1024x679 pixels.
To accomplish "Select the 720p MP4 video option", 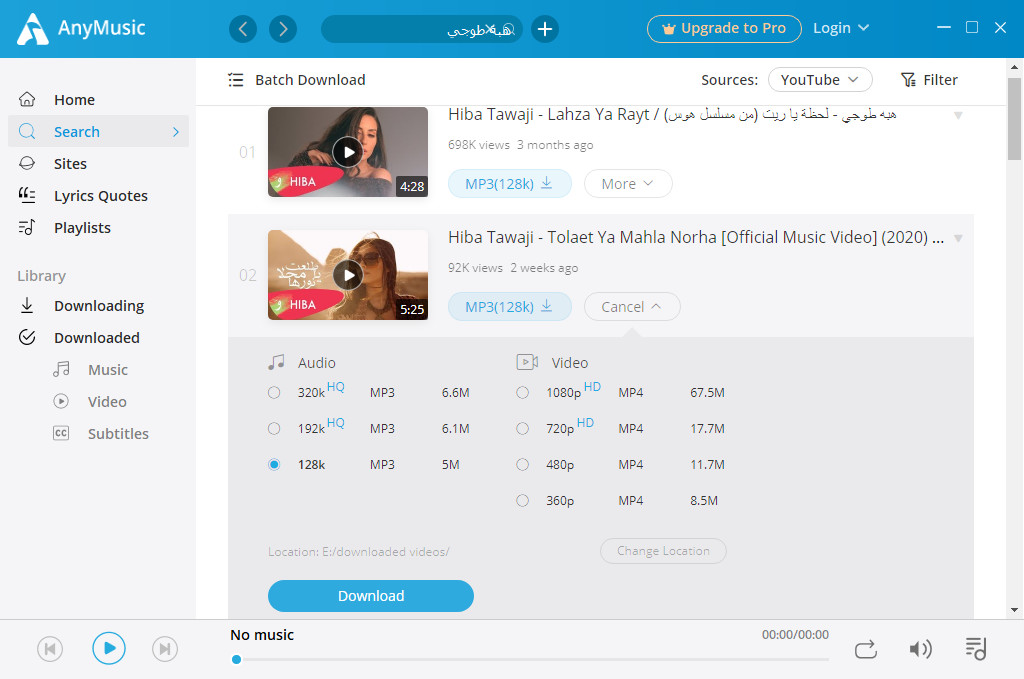I will click(522, 428).
